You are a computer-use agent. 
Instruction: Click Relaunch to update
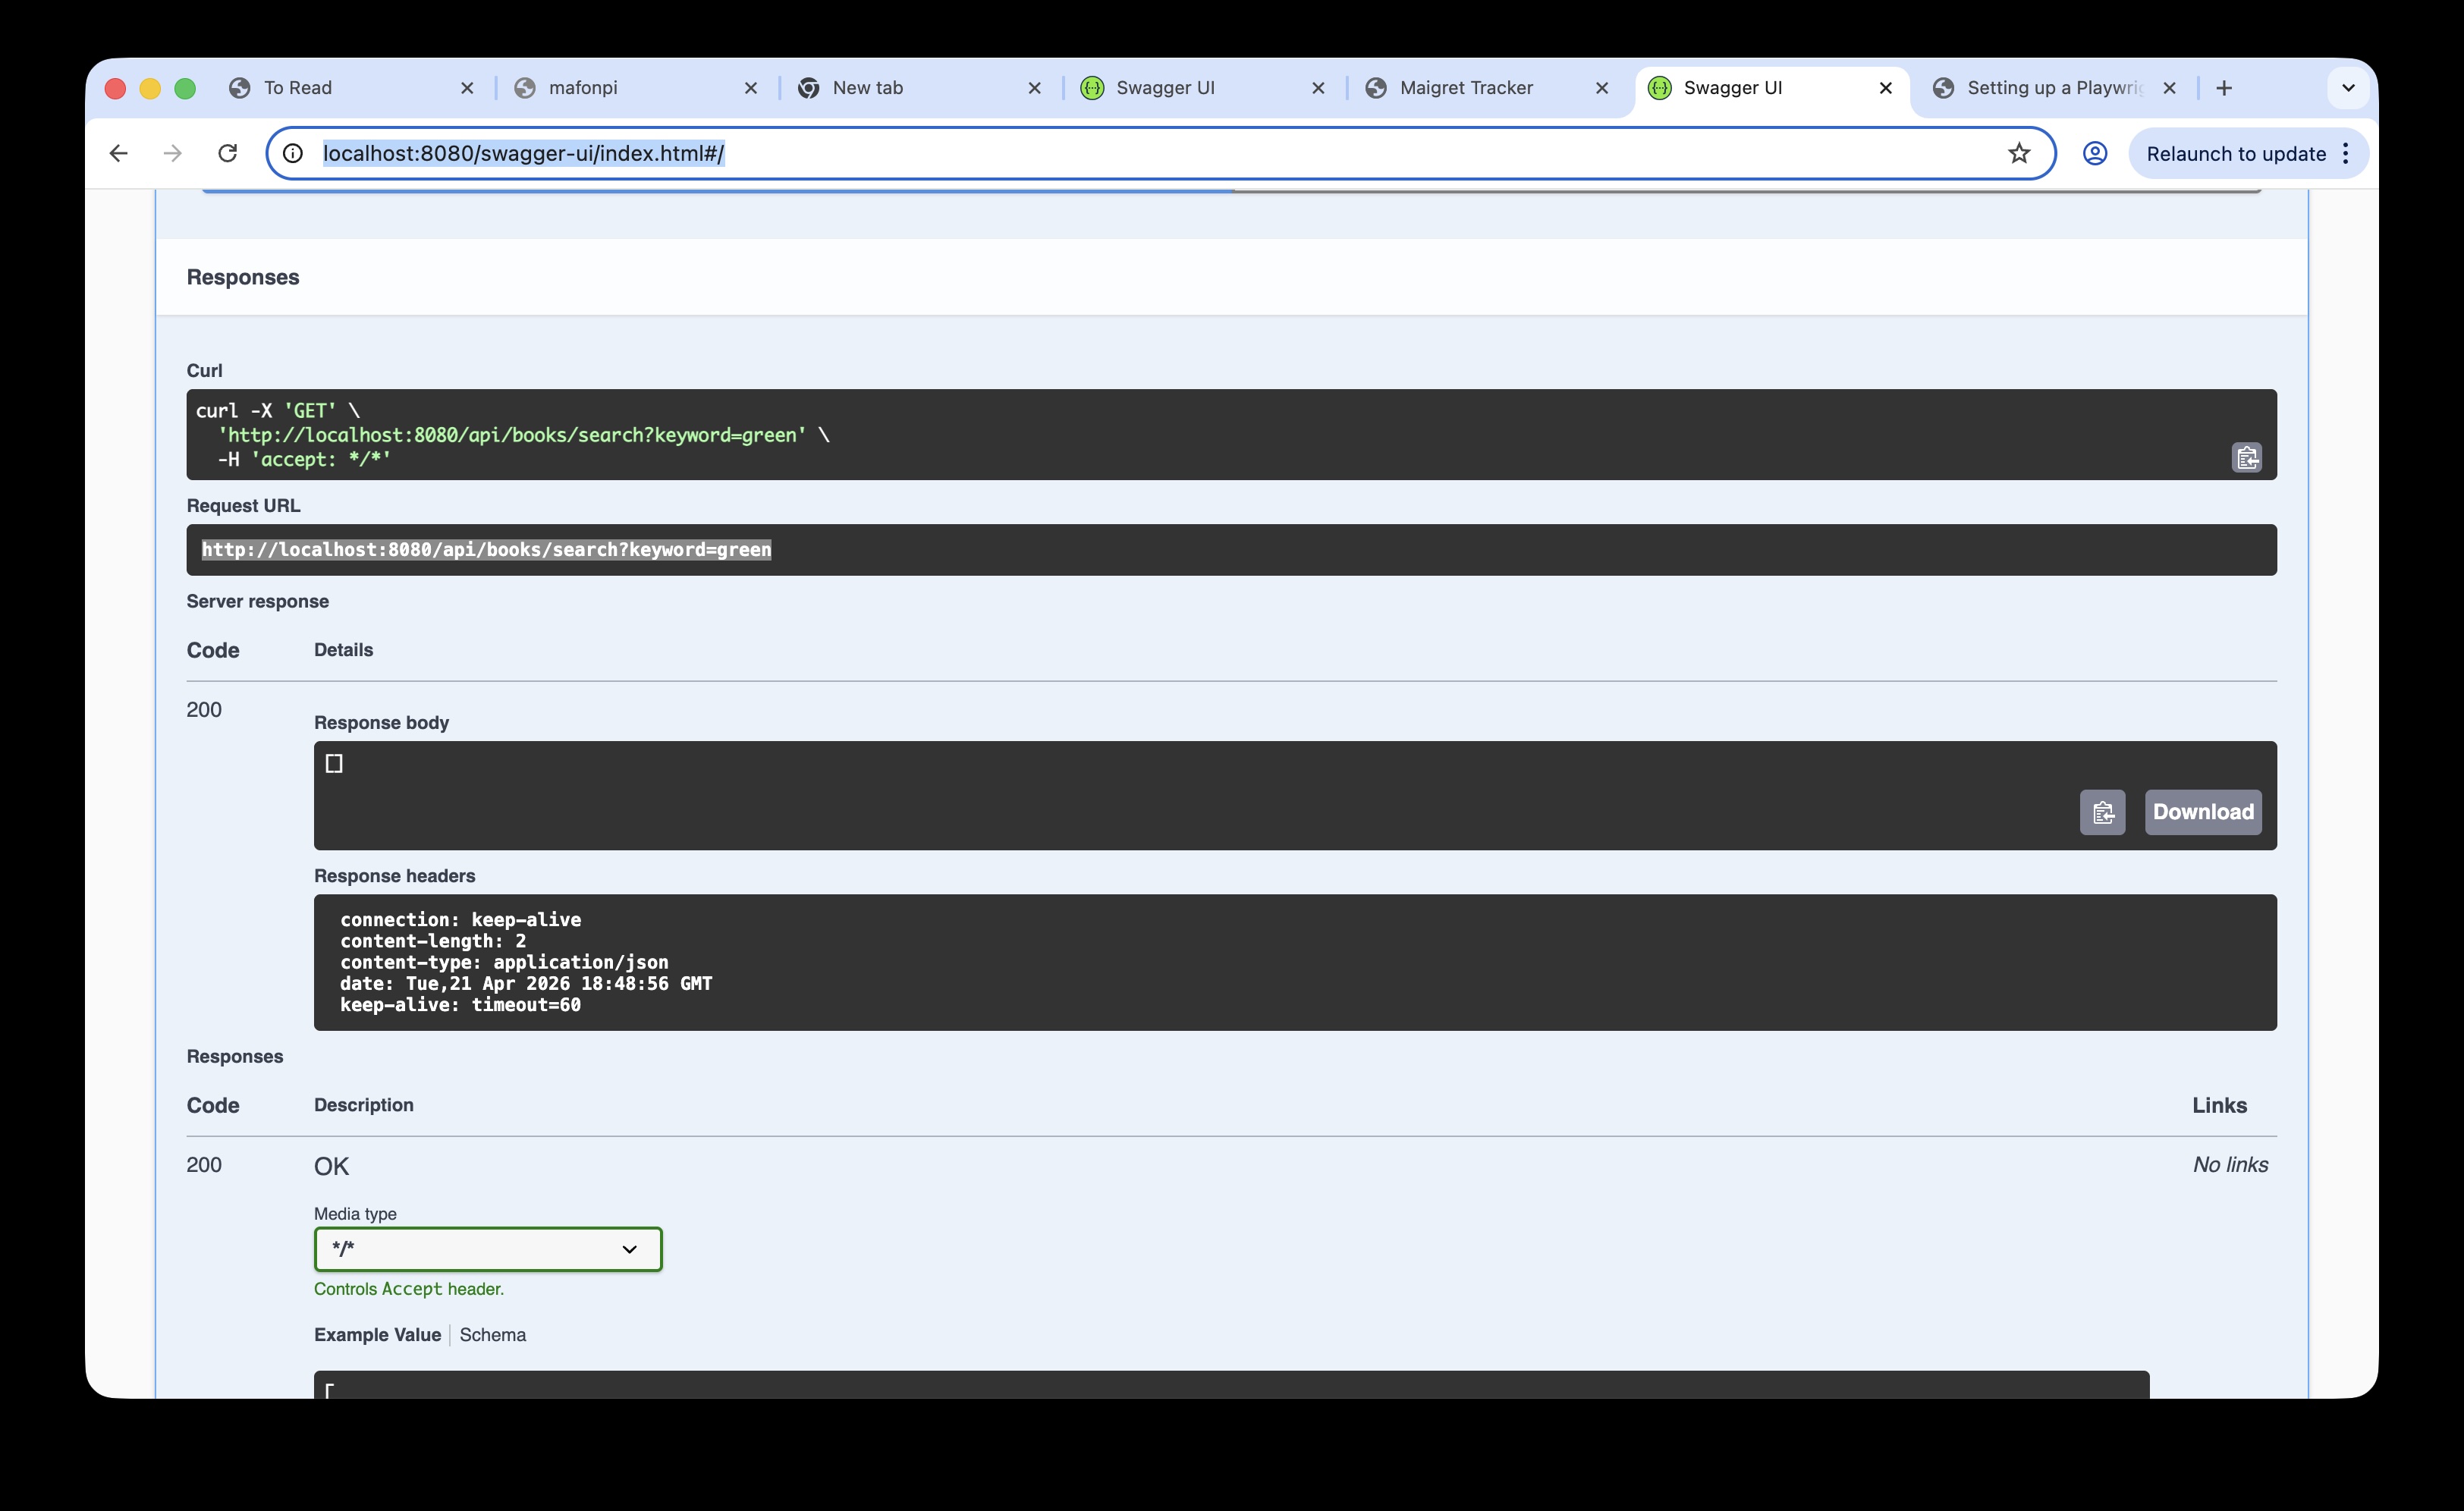click(2235, 154)
